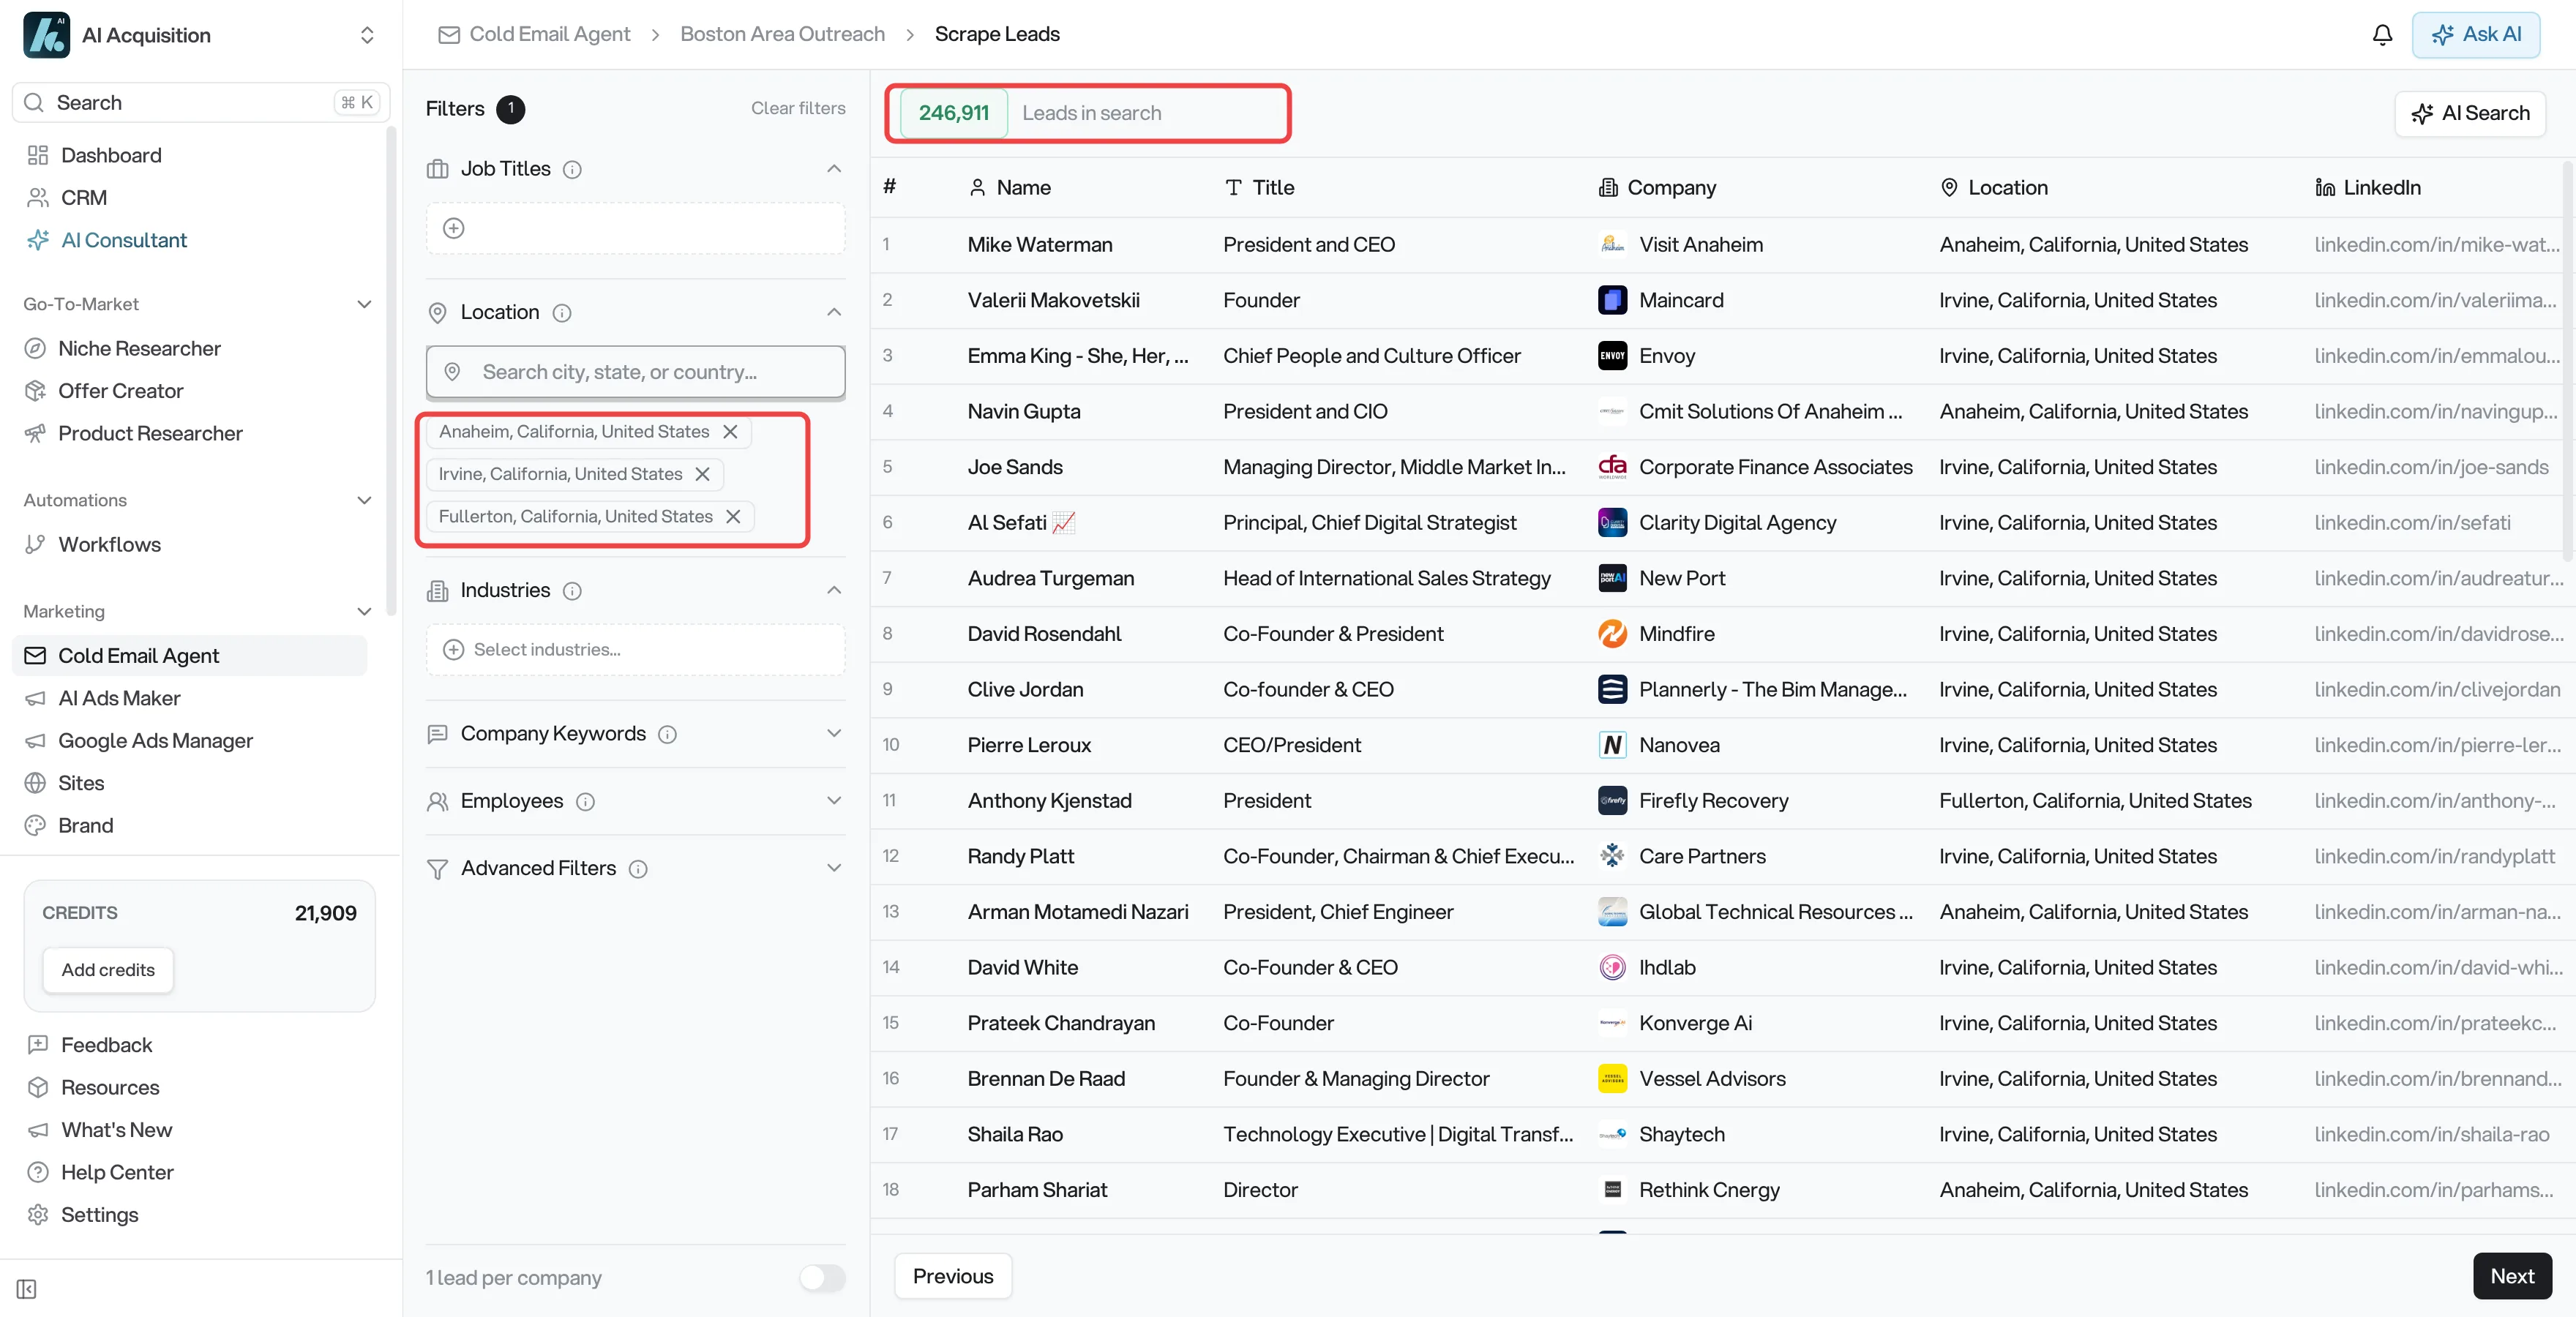The width and height of the screenshot is (2576, 1317).
Task: Show info tooltip for Advanced Filters
Action: coord(638,869)
